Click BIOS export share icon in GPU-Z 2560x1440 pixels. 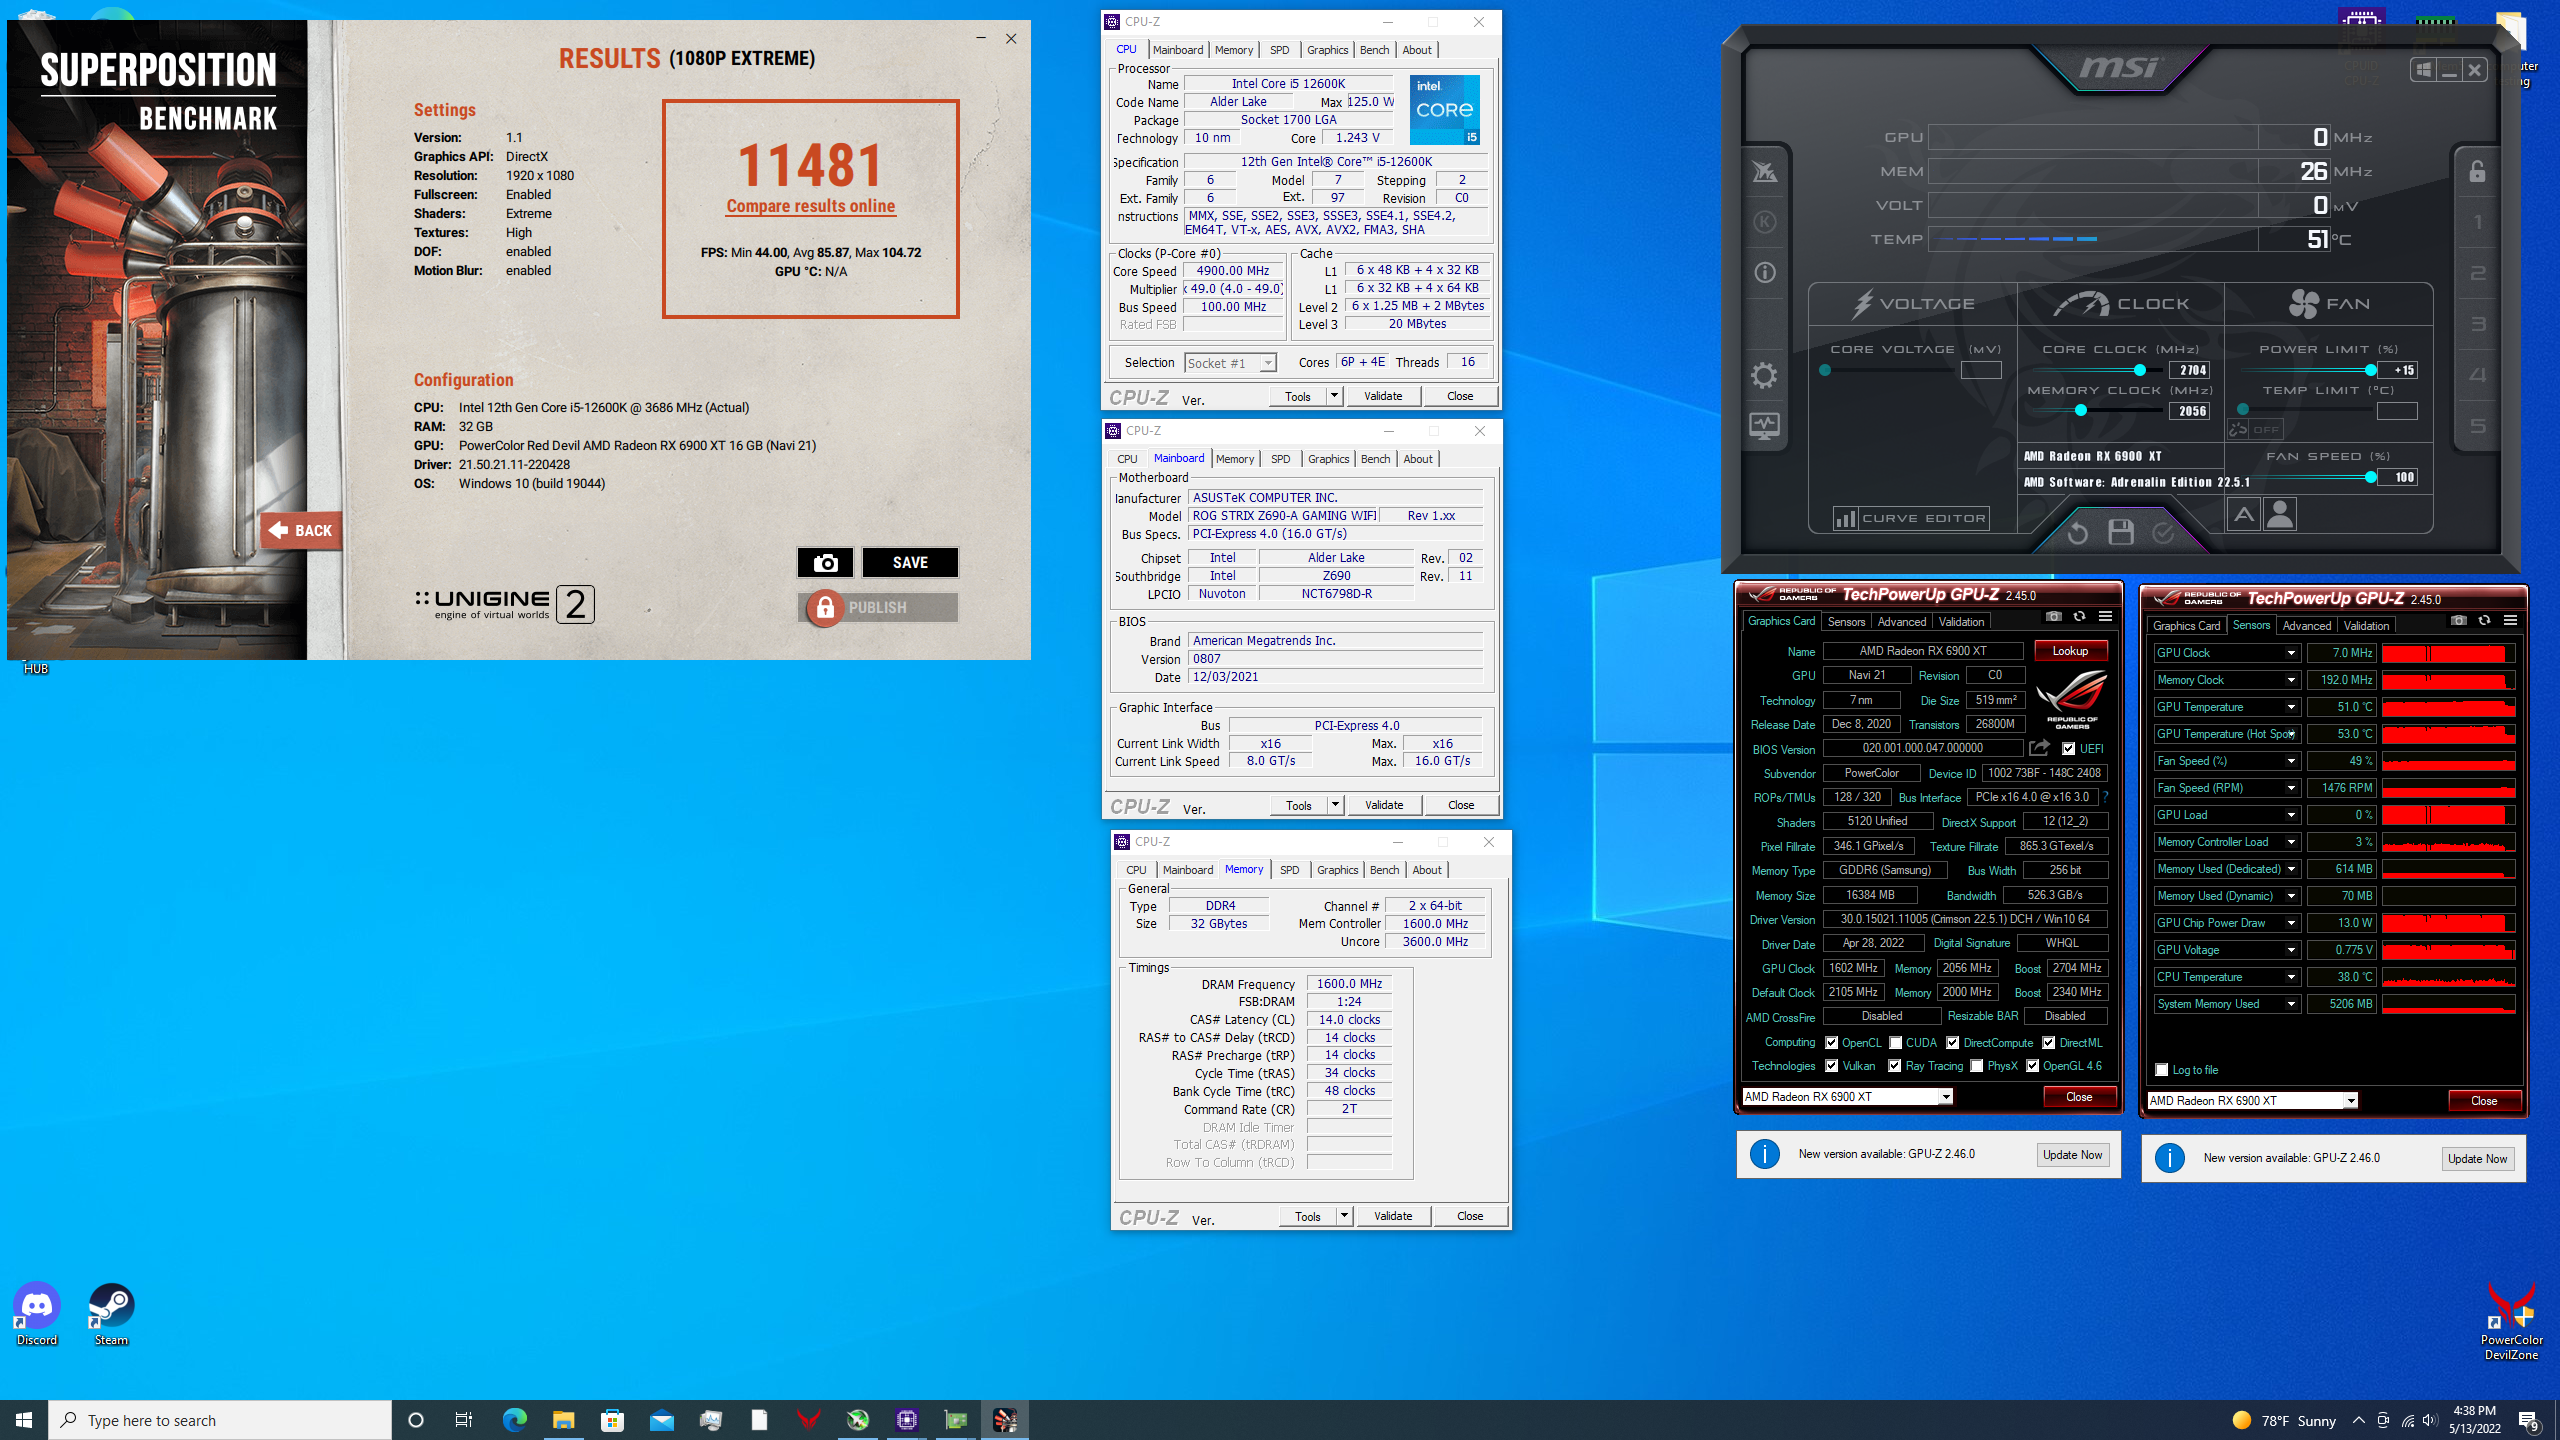pos(2039,747)
